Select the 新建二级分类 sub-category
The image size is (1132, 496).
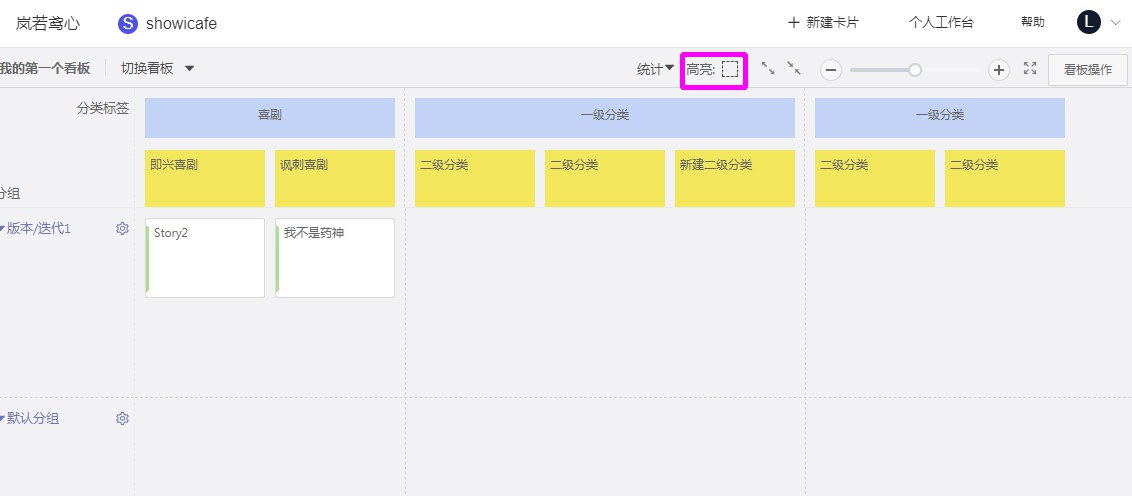click(735, 178)
